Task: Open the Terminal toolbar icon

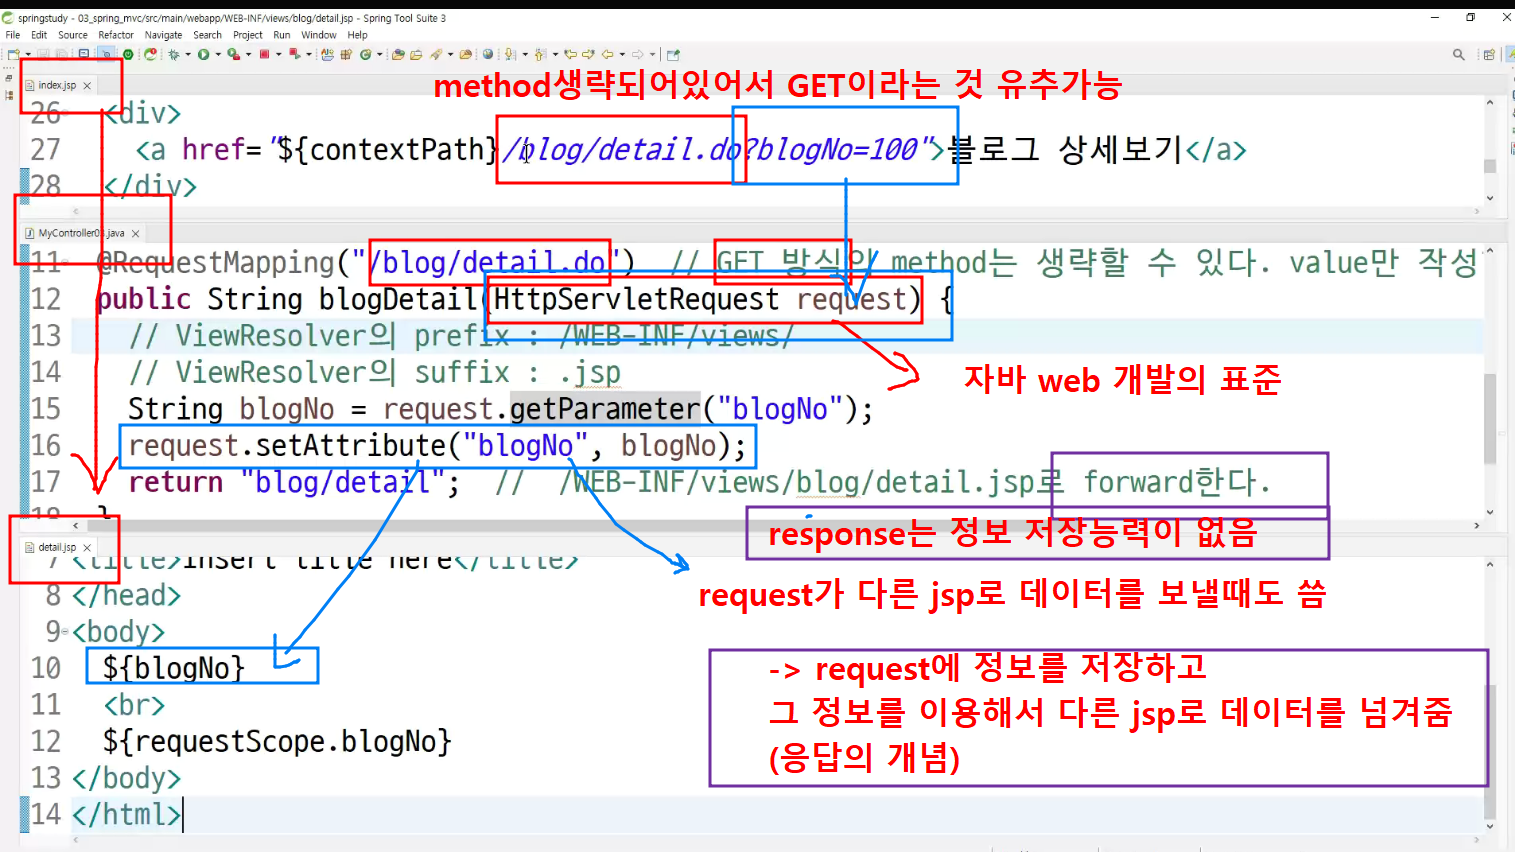Action: [x=84, y=54]
